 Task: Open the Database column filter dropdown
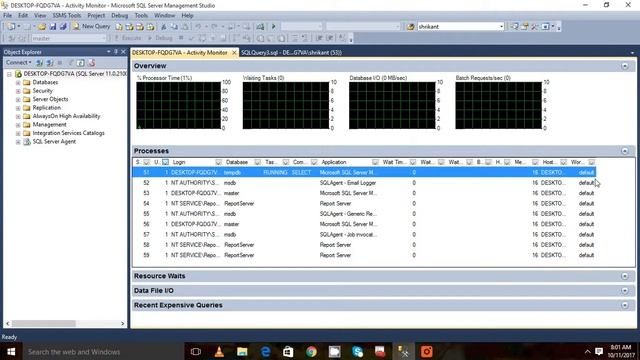257,162
